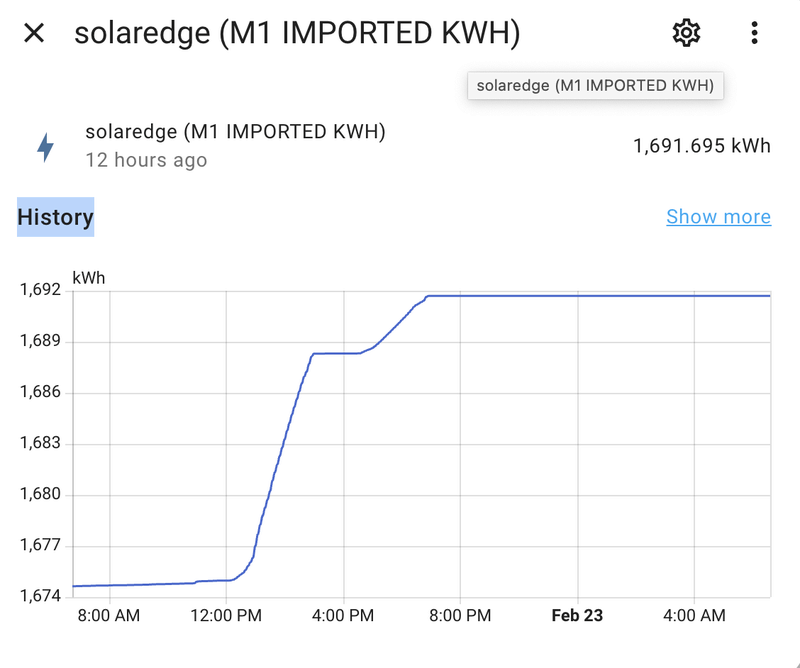The height and width of the screenshot is (668, 800).
Task: Click the 1,692 y-axis label
Action: tap(40, 290)
